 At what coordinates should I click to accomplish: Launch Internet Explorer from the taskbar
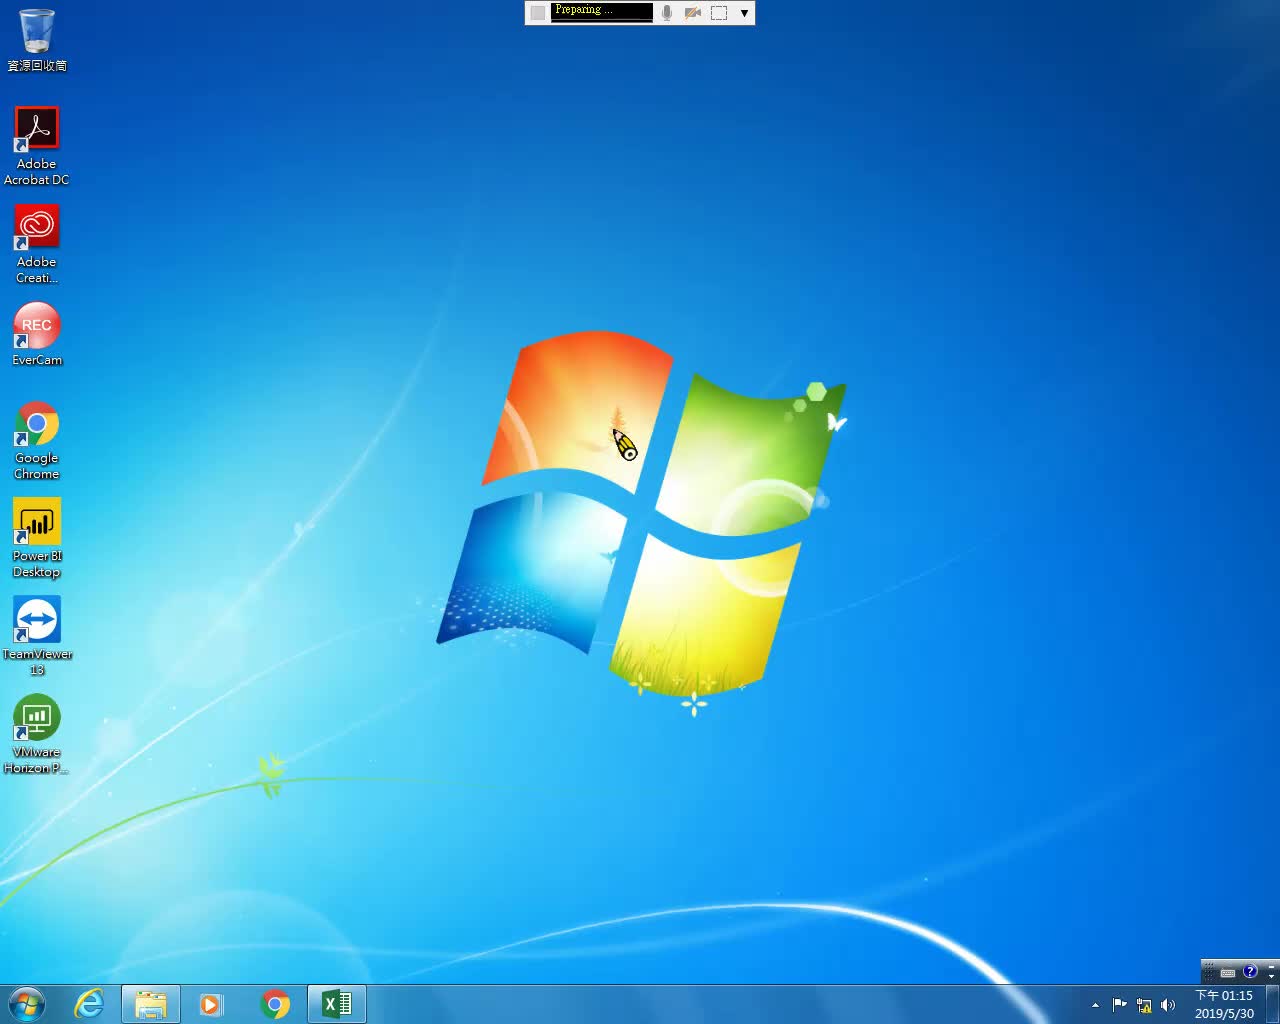pyautogui.click(x=90, y=1004)
